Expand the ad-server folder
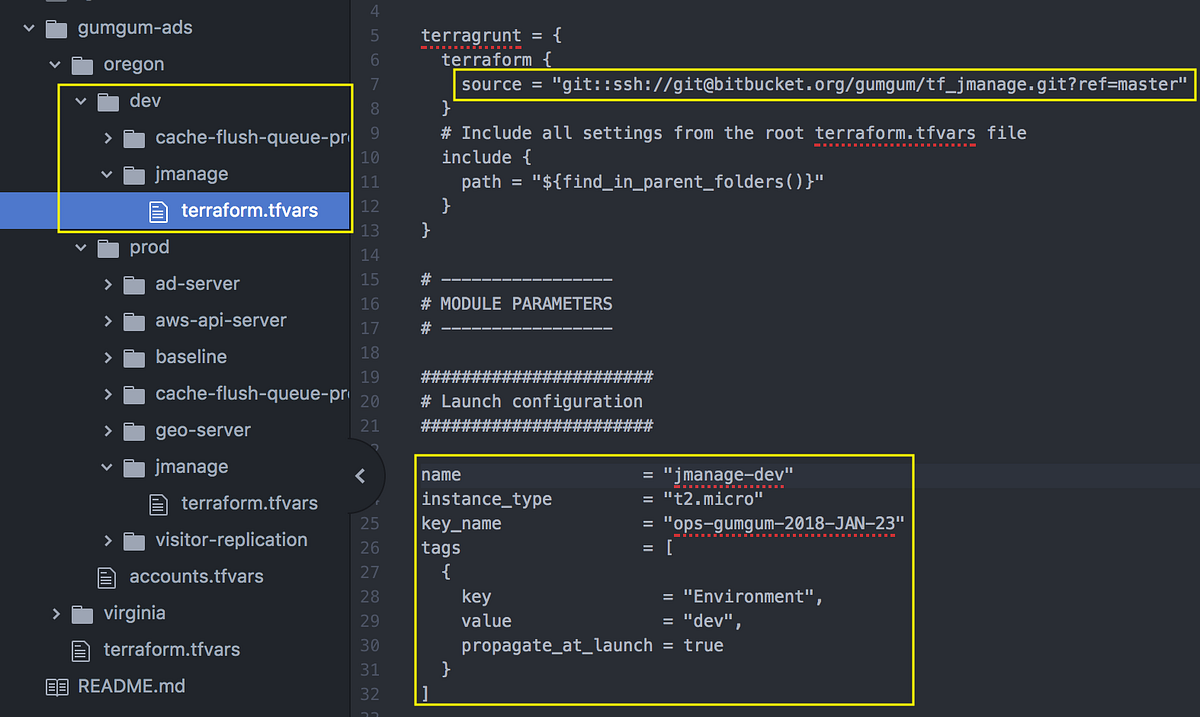The image size is (1200, 717). (x=108, y=283)
